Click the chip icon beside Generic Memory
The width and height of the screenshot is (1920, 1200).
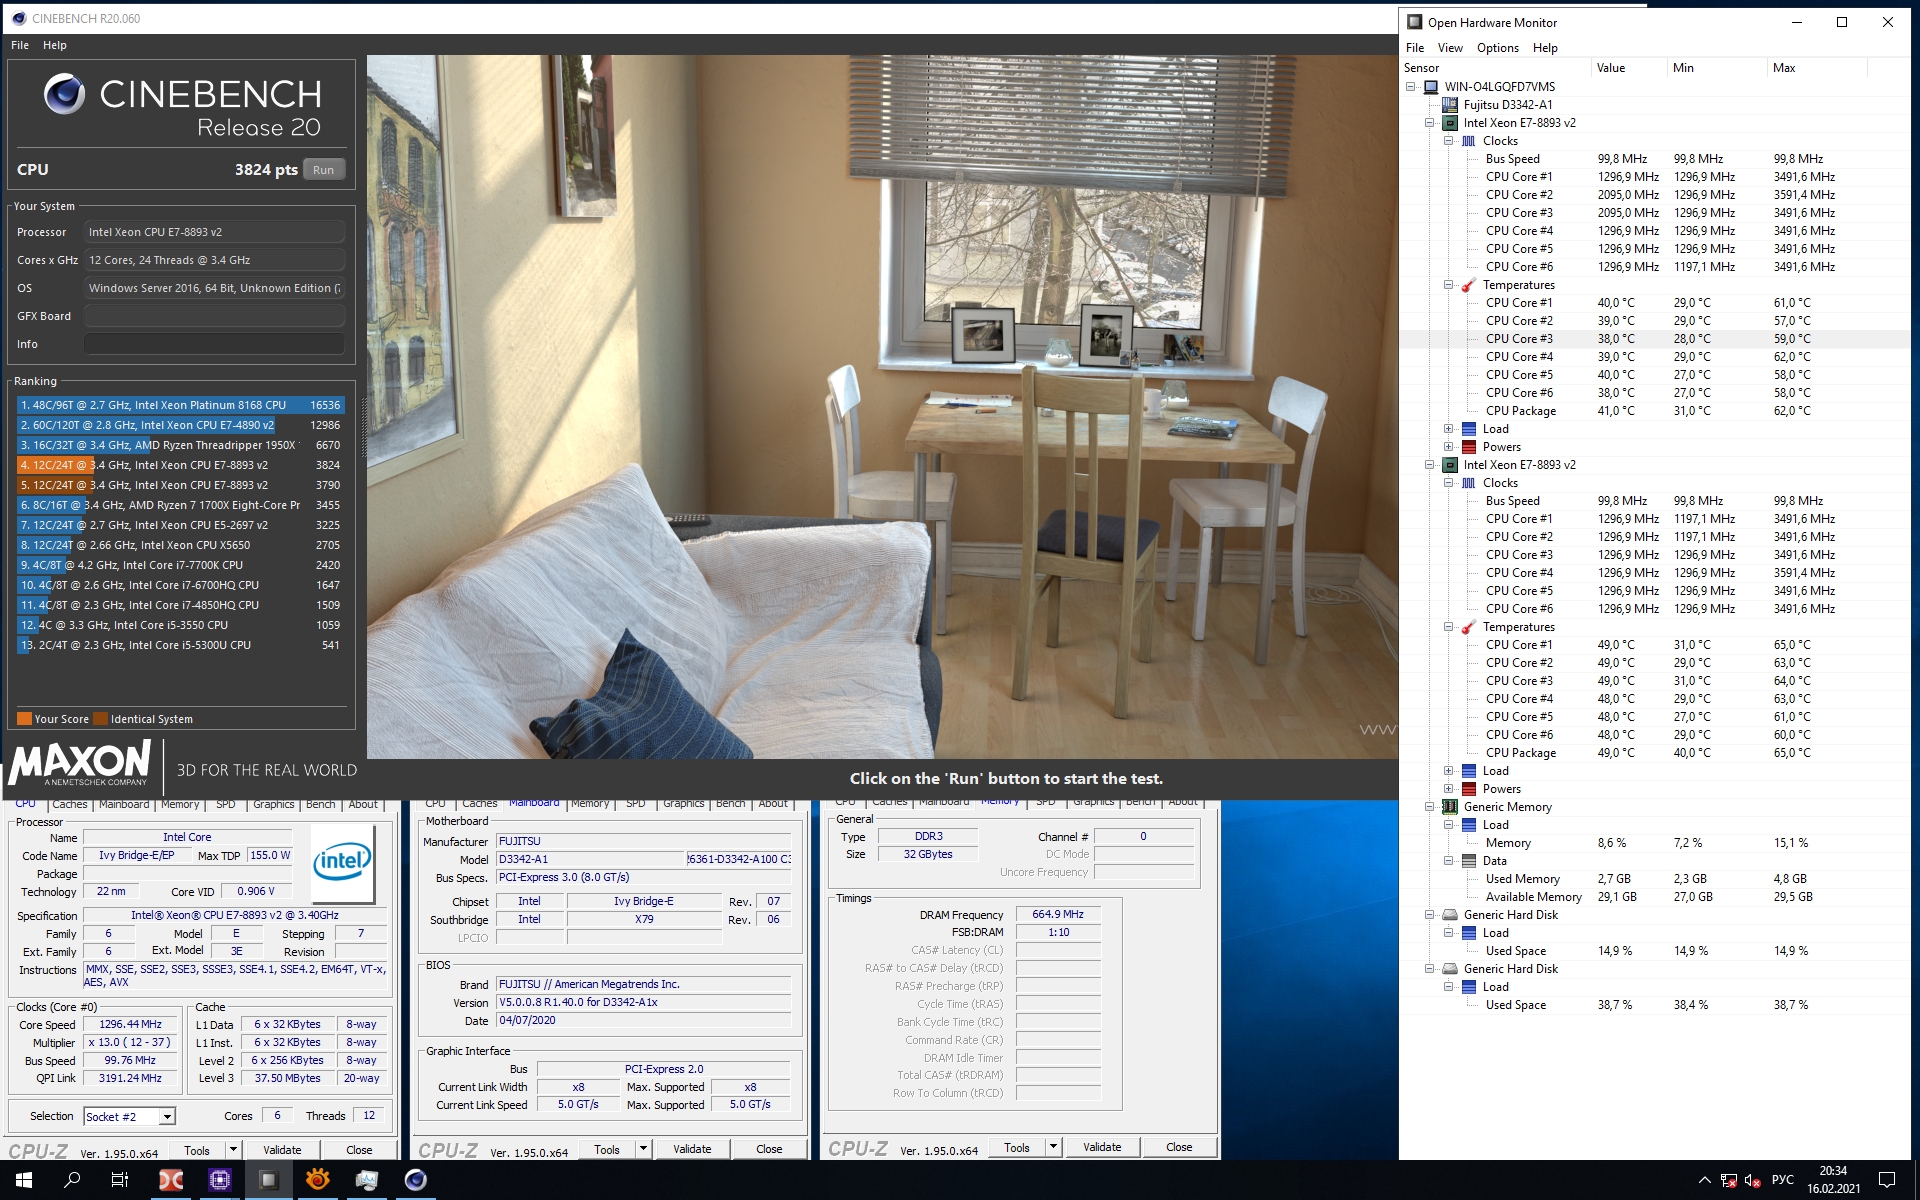(x=1450, y=807)
